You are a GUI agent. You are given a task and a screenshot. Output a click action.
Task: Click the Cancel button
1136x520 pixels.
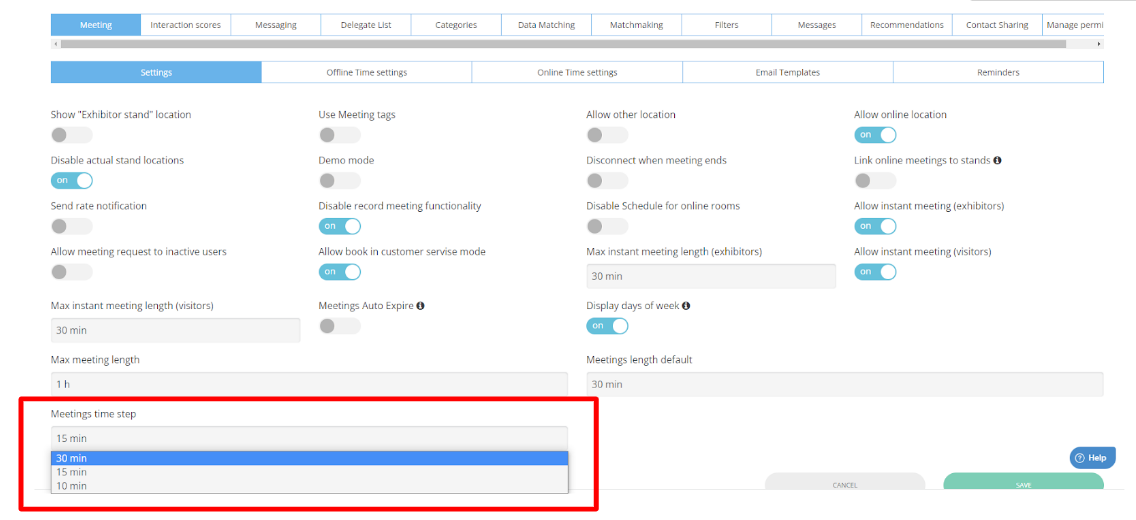point(845,483)
